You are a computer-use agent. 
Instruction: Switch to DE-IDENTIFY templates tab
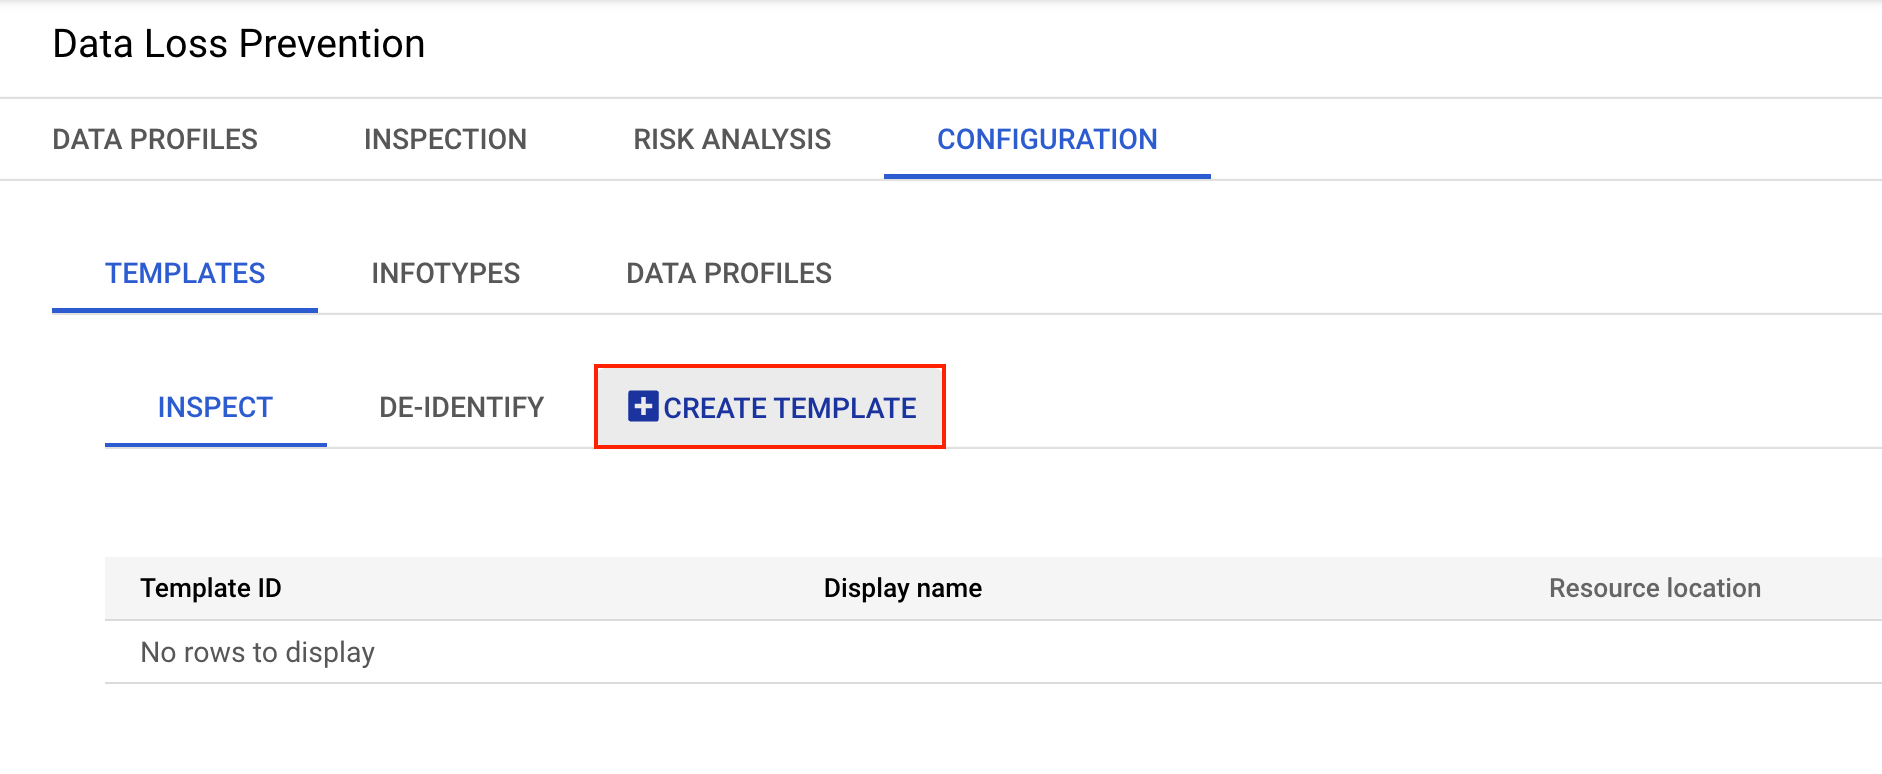(x=461, y=407)
